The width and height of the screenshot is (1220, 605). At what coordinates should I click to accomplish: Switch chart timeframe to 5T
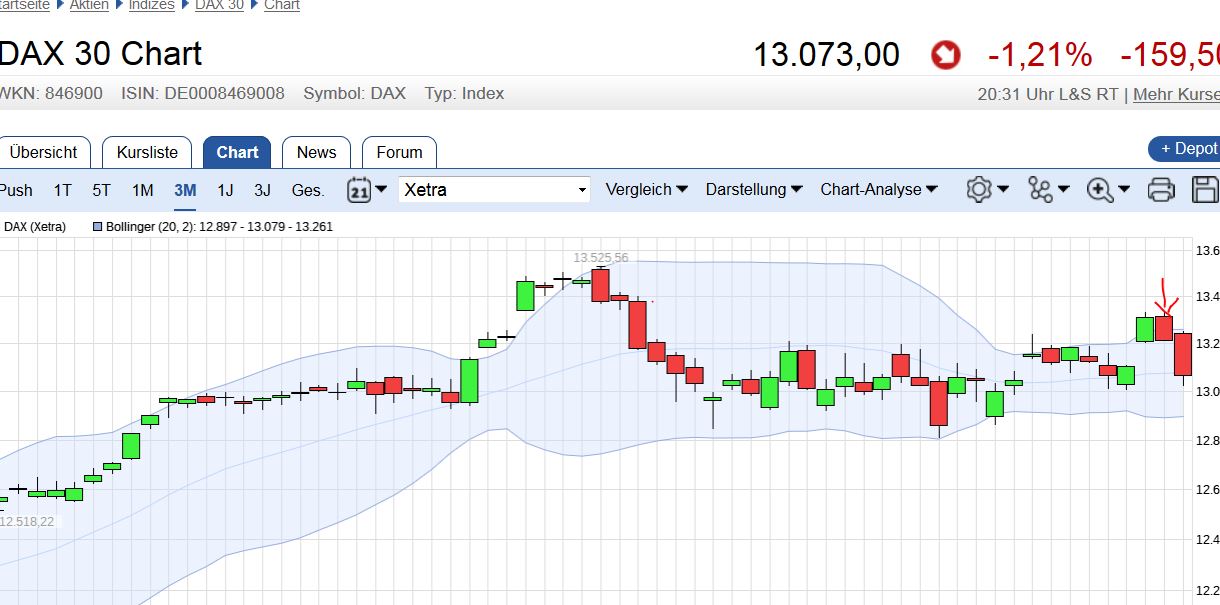tap(100, 189)
